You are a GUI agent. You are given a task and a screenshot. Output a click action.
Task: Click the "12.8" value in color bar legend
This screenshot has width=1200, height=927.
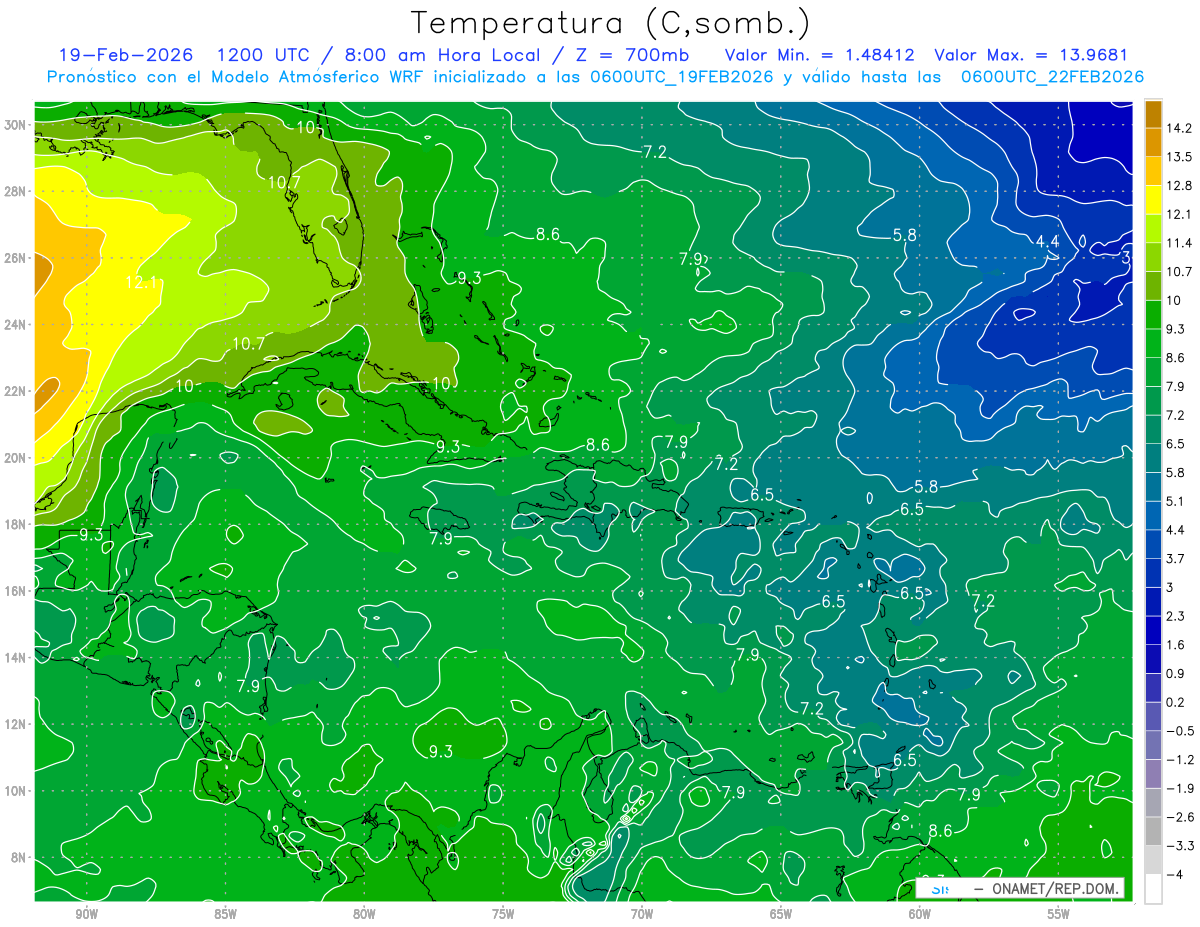[1179, 186]
